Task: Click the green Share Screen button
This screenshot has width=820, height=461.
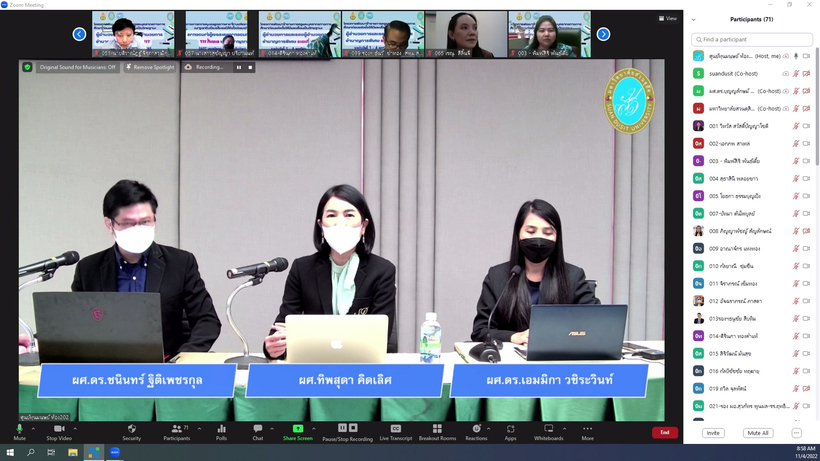Action: pos(298,432)
